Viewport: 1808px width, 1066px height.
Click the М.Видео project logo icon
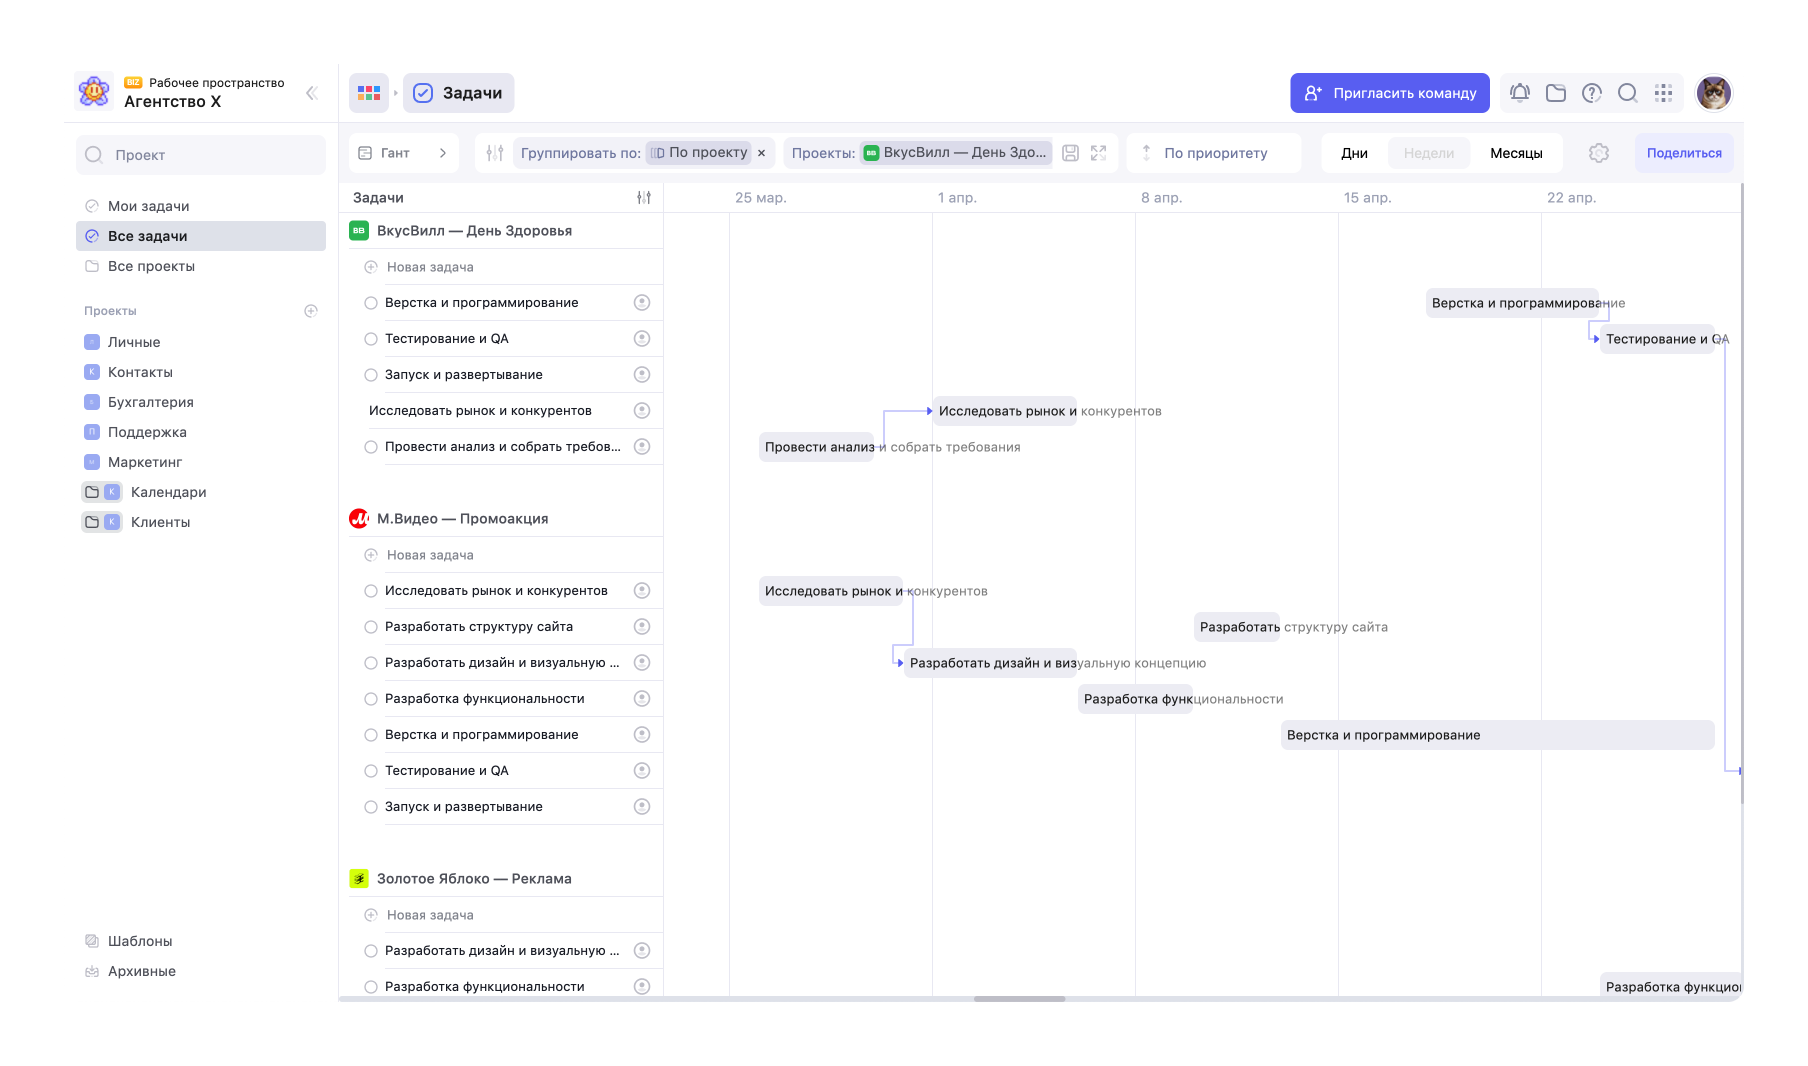coord(359,519)
